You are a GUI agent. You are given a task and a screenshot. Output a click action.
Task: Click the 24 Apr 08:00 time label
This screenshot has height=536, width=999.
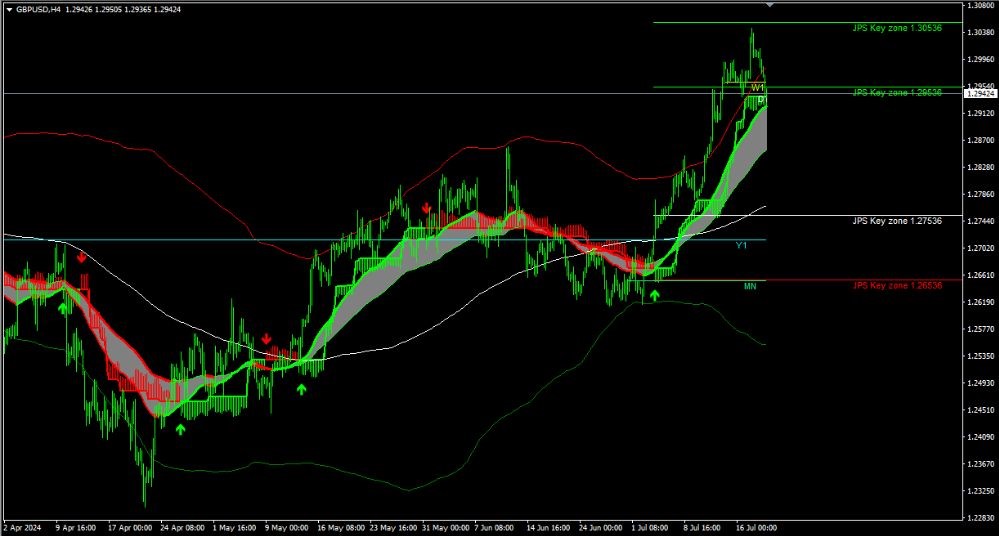click(182, 528)
